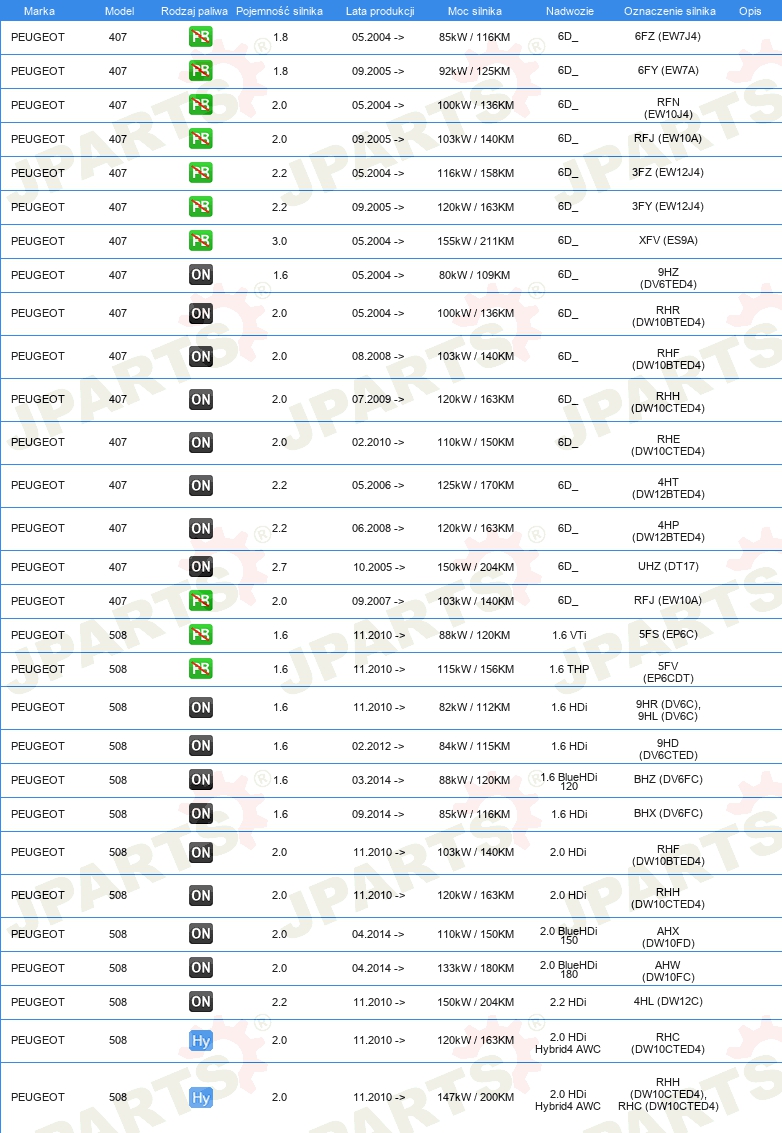782x1133 pixels.
Task: Click ON diesel icon in UHZ (DT17) row
Action: pyautogui.click(x=201, y=566)
